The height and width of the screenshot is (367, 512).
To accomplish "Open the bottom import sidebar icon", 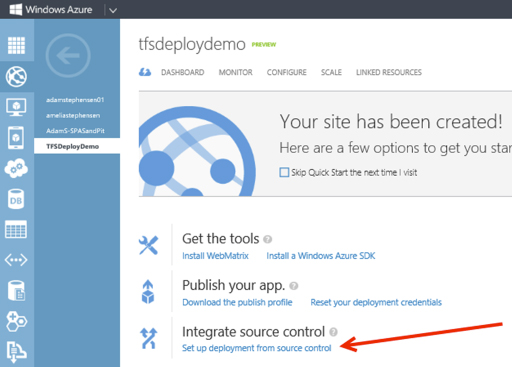I will (16, 351).
